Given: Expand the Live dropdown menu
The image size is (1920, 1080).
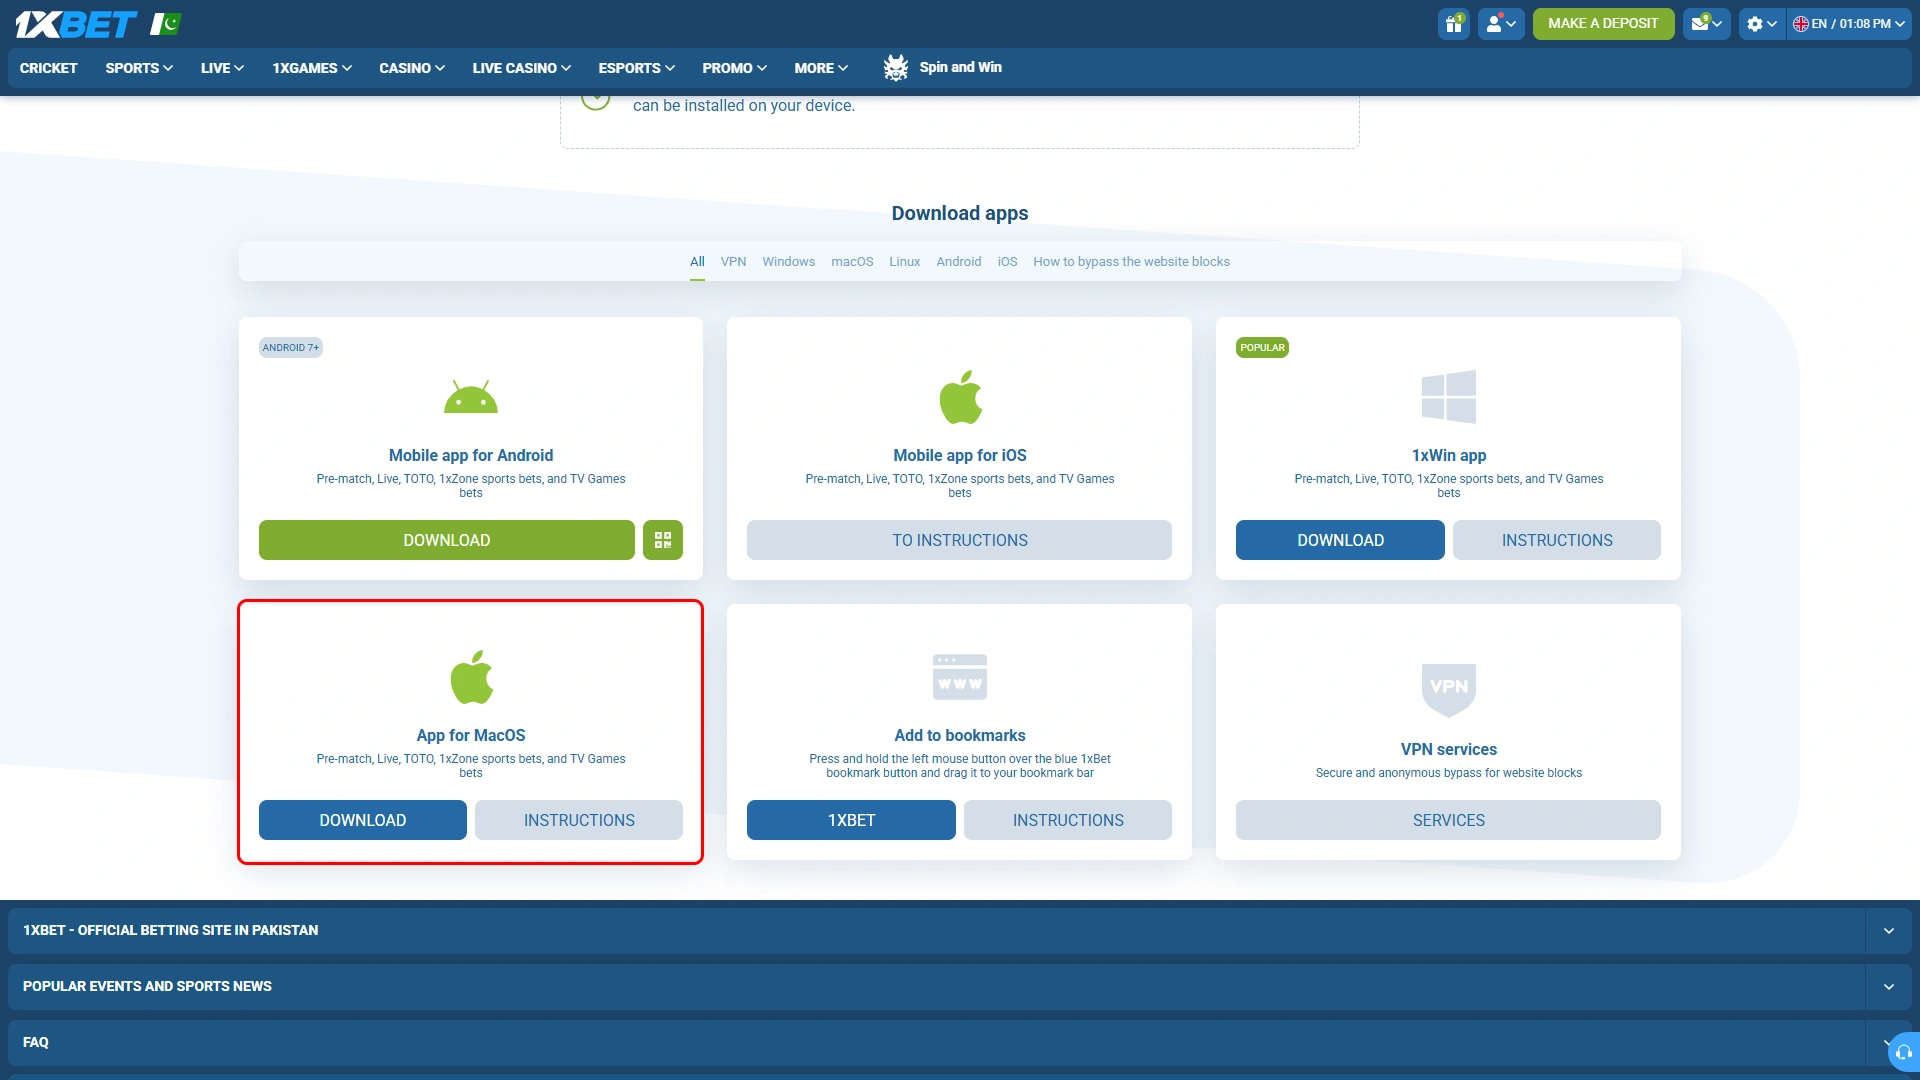Looking at the screenshot, I should (222, 68).
